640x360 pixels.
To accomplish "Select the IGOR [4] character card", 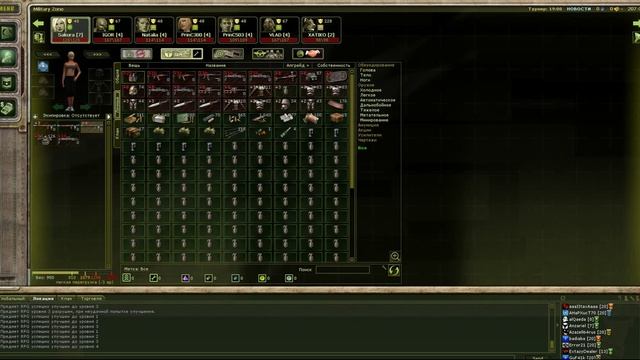I will 112,30.
